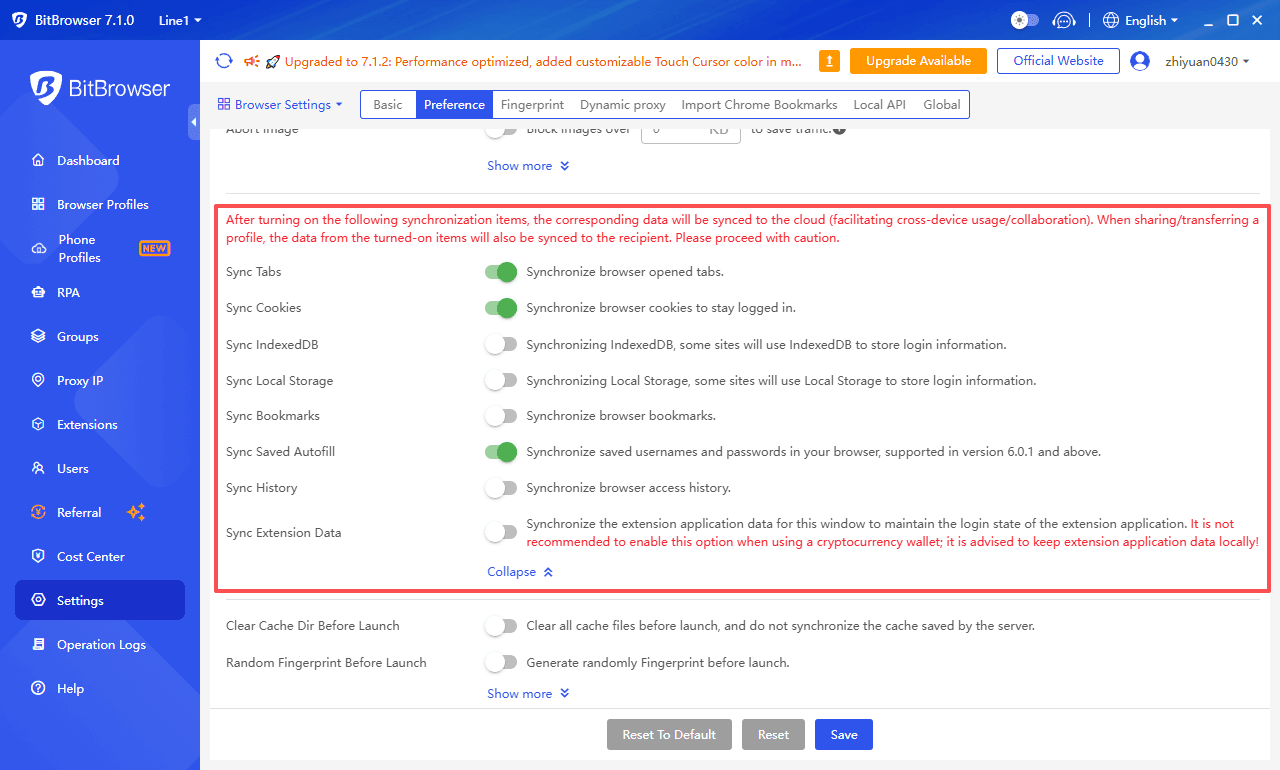Click the Official Website button

pyautogui.click(x=1057, y=60)
